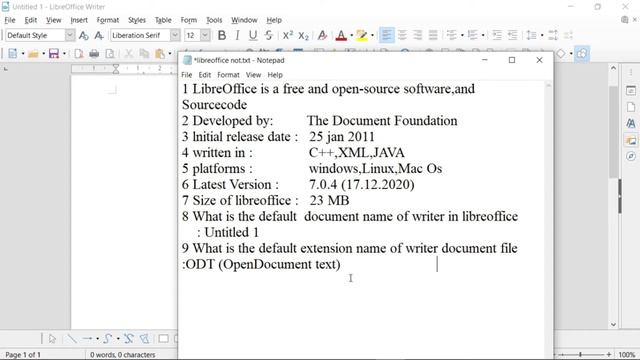
Task: Apply Superscript in Writer toolbar
Action: (x=288, y=36)
